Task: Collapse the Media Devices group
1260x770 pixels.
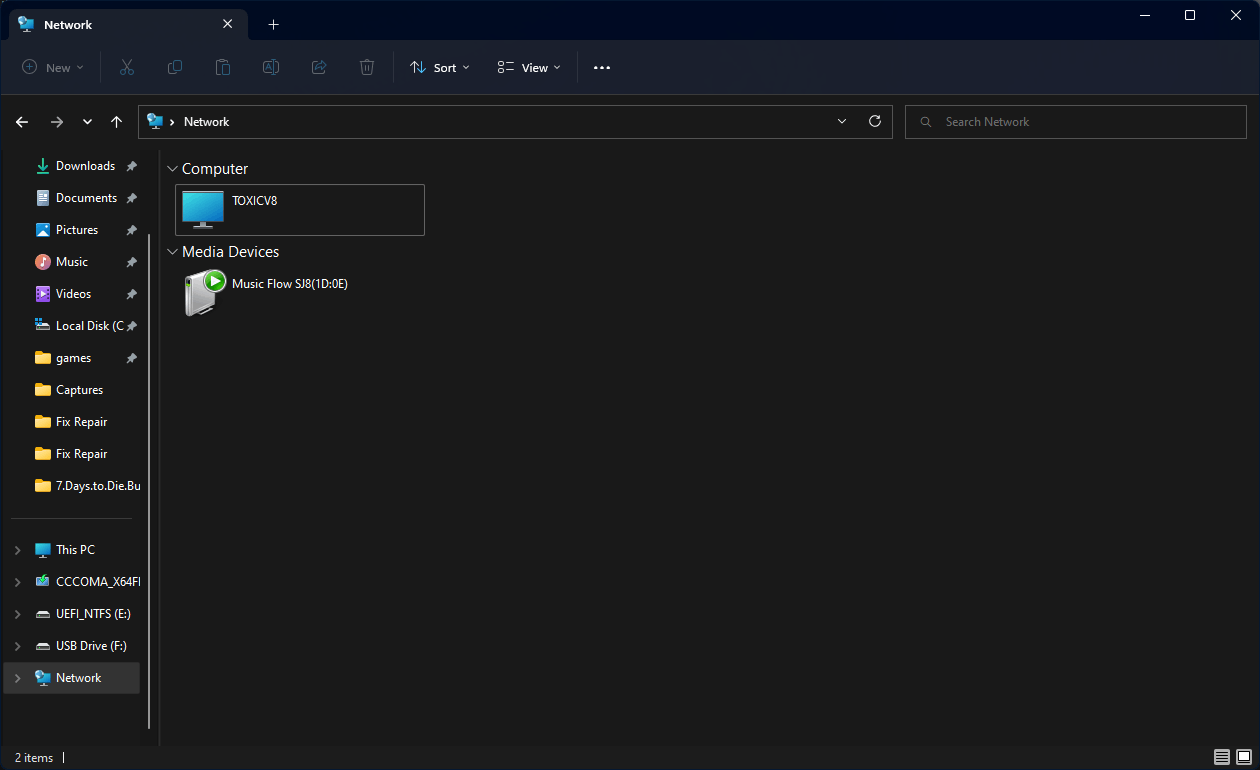Action: tap(172, 252)
